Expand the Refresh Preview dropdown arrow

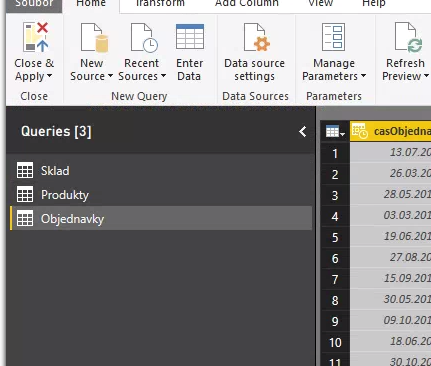[426, 76]
